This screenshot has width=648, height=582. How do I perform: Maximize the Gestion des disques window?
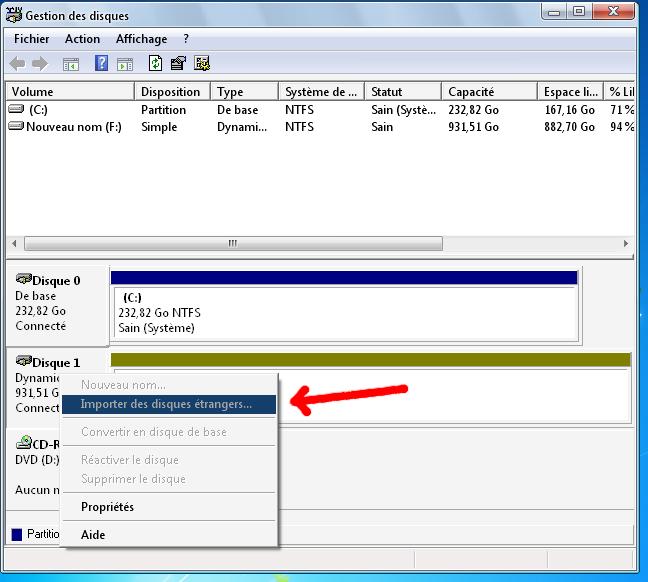pyautogui.click(x=579, y=12)
